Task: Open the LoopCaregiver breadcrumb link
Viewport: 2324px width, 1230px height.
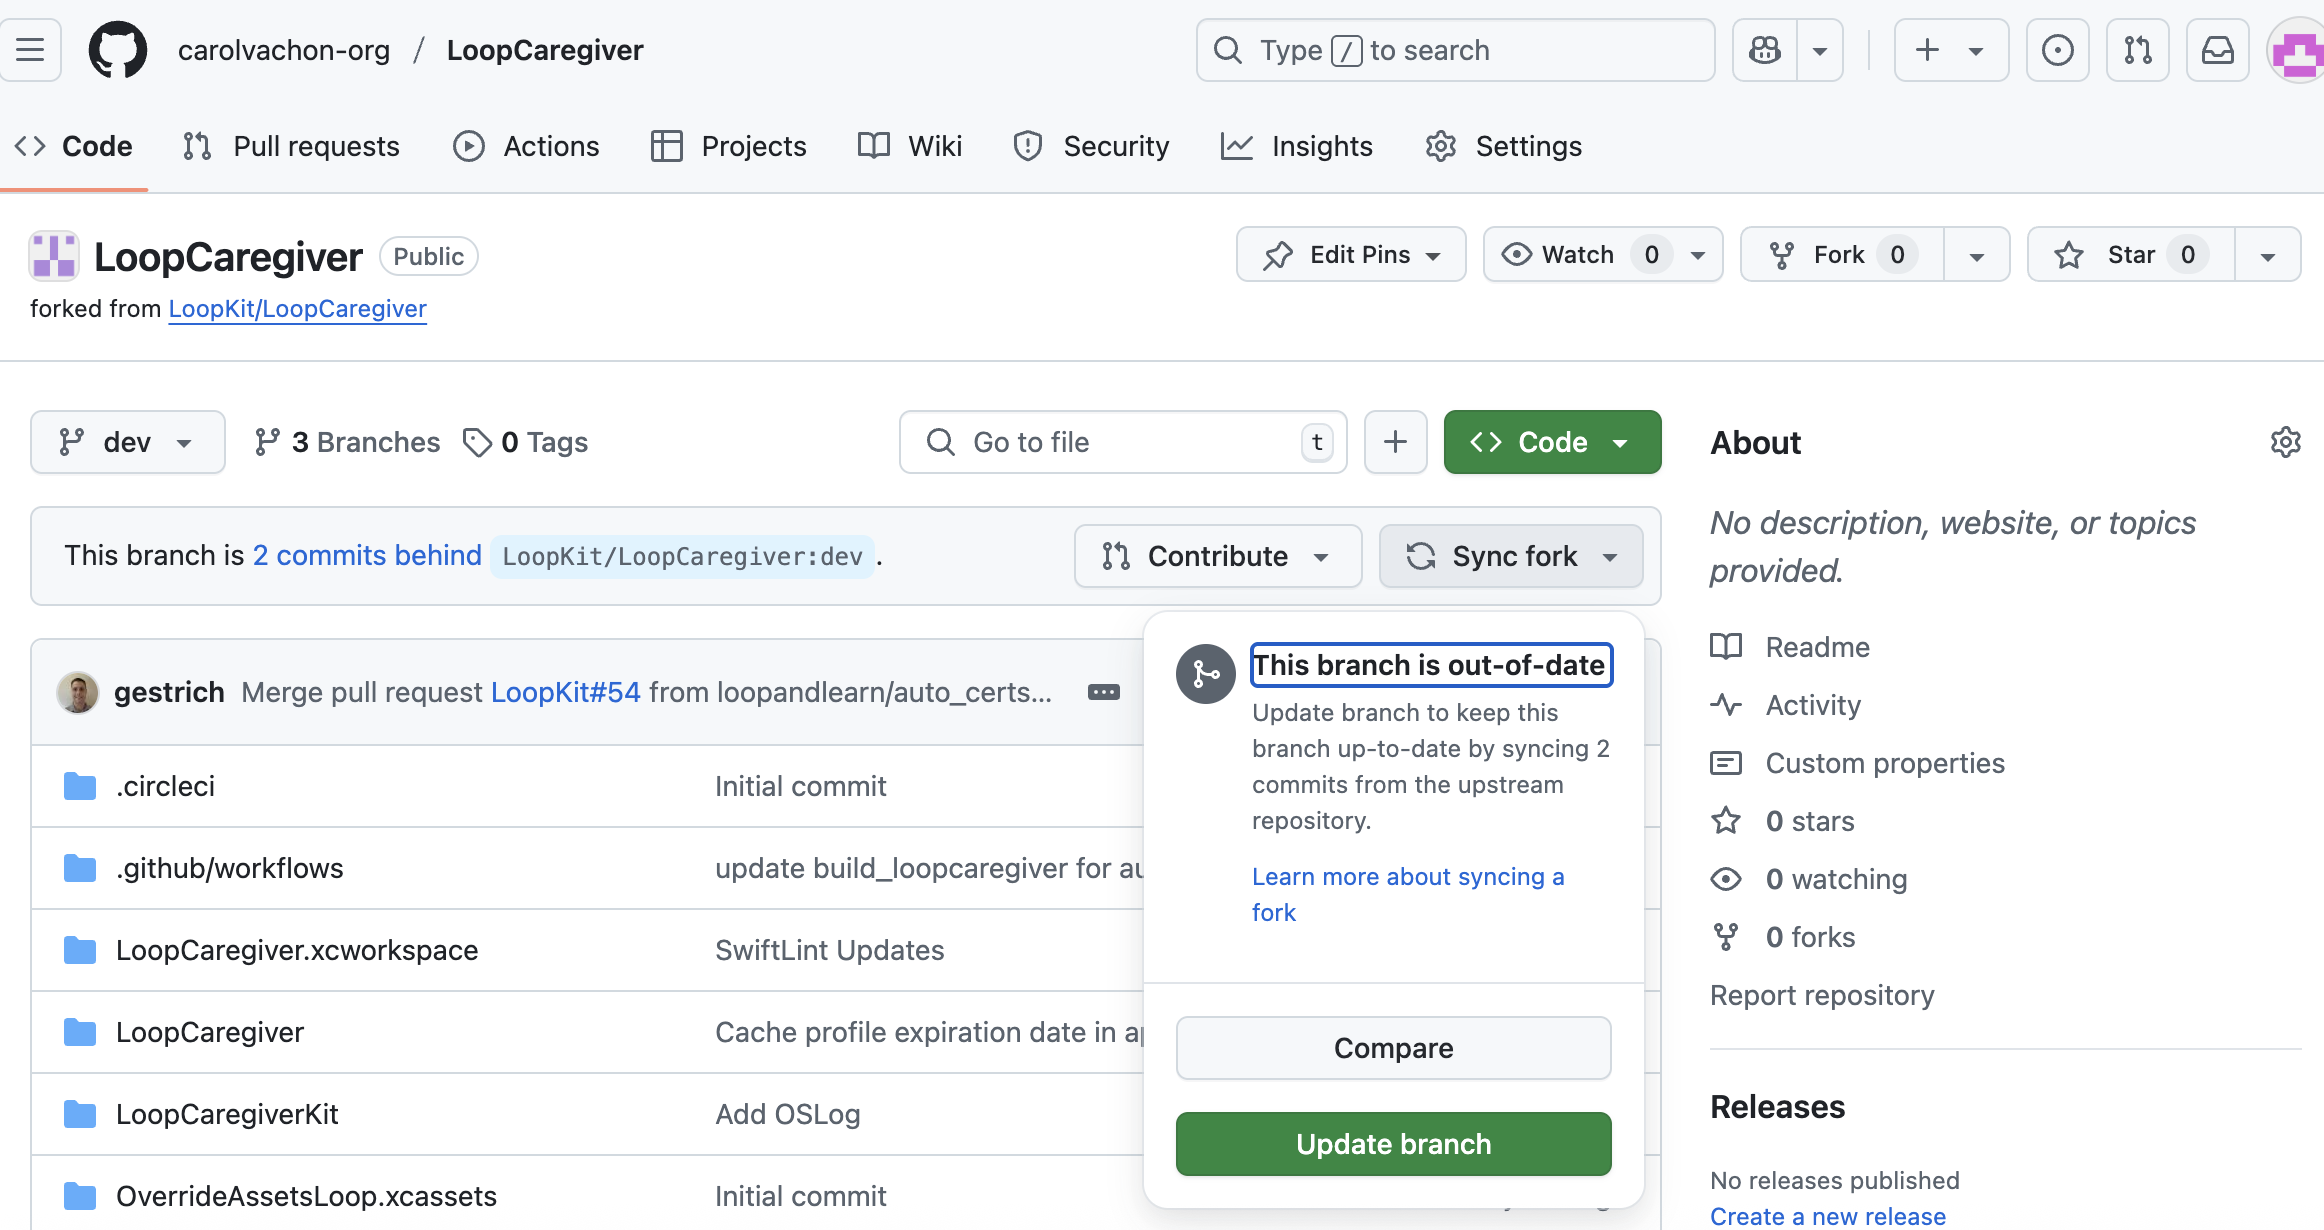Action: pos(545,50)
